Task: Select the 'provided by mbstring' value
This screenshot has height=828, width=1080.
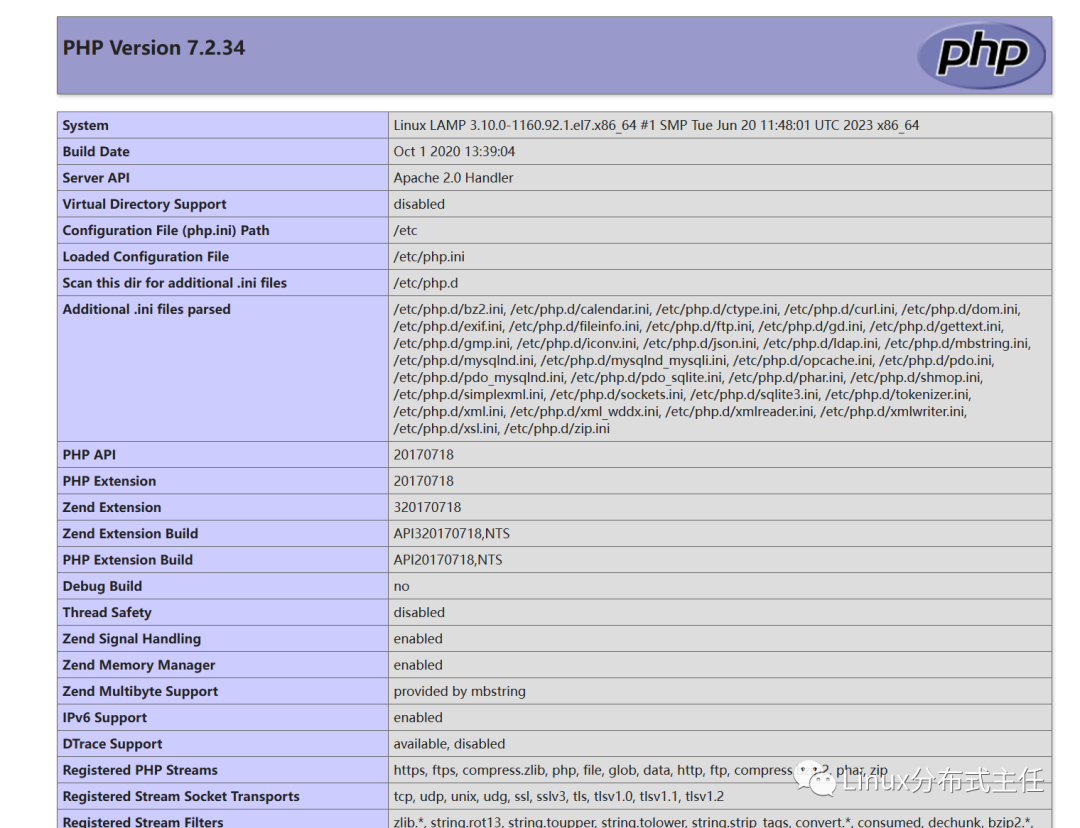Action: coord(459,691)
